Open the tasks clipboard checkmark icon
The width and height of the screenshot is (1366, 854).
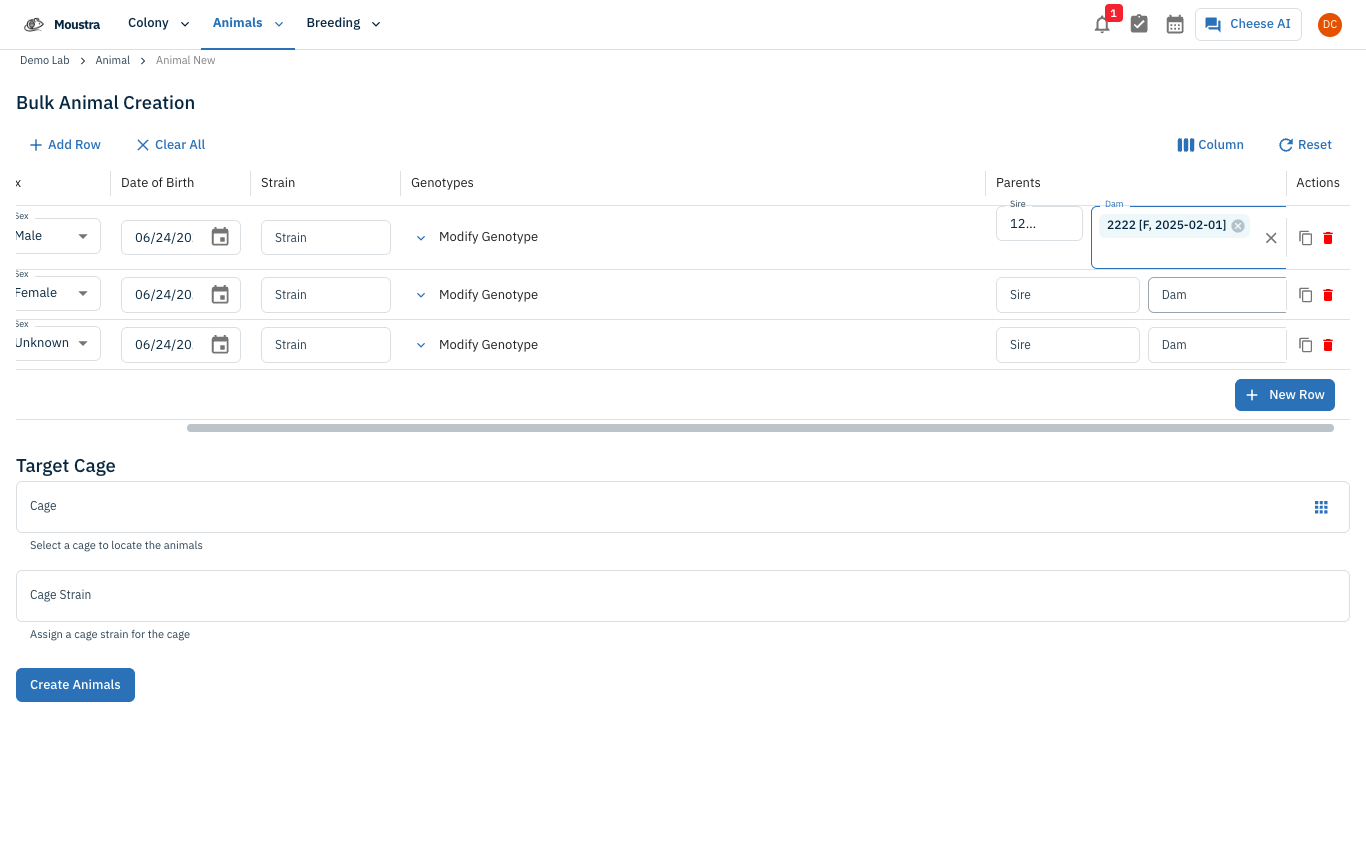(1139, 24)
